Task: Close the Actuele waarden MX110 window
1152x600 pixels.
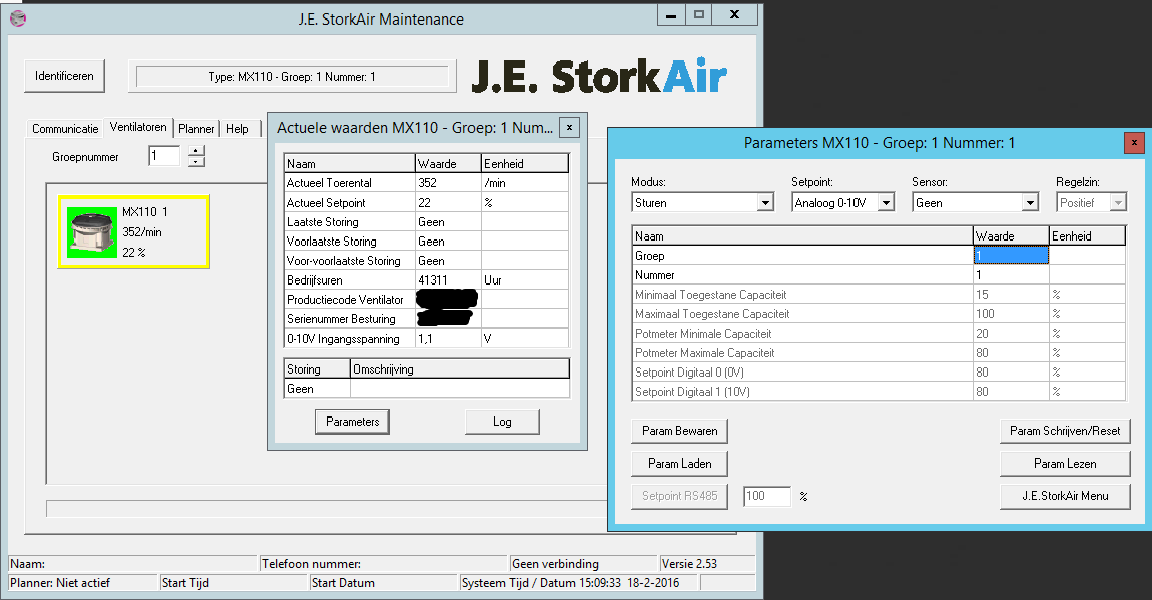Action: [569, 127]
